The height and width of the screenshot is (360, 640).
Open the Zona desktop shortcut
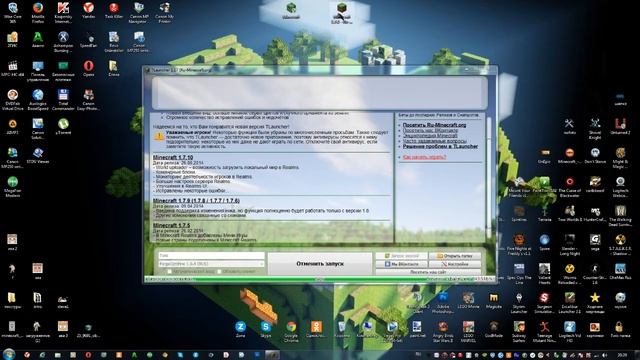pyautogui.click(x=240, y=329)
